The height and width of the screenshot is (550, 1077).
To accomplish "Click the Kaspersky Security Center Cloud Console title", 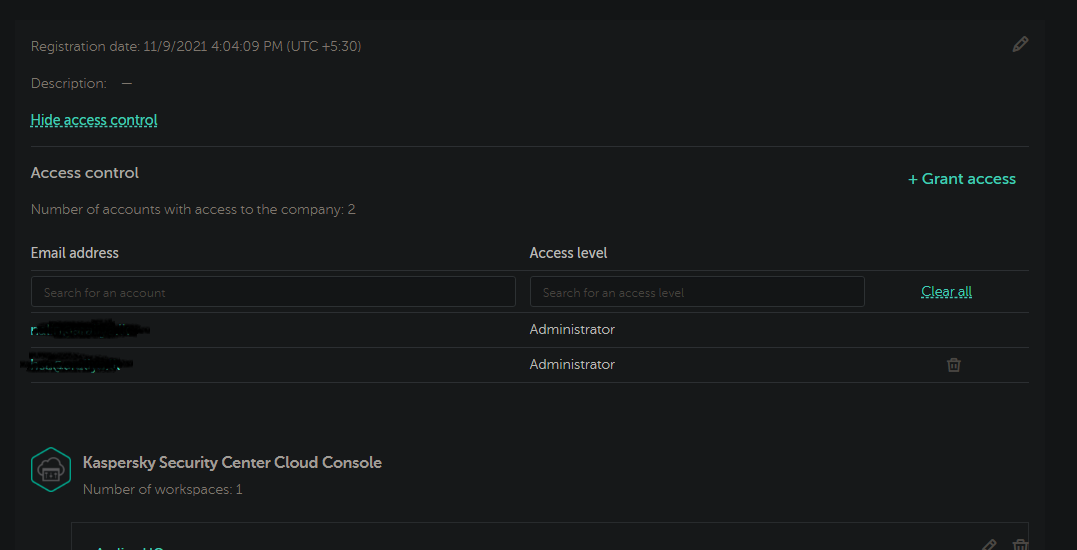I will 232,463.
